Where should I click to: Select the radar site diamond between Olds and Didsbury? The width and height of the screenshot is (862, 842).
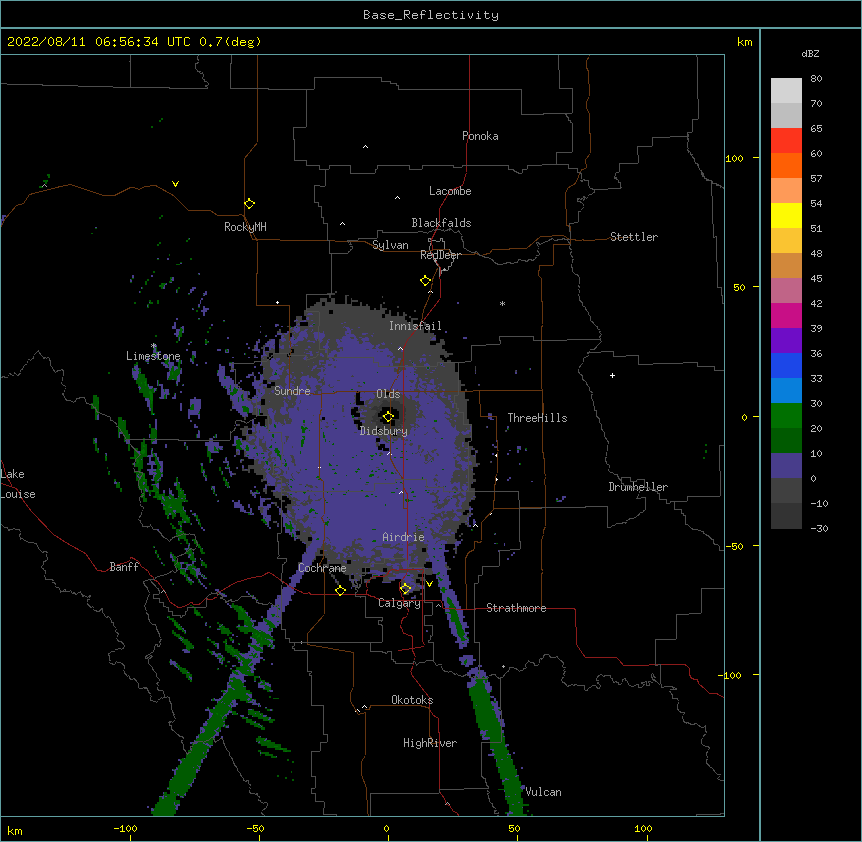pos(388,417)
